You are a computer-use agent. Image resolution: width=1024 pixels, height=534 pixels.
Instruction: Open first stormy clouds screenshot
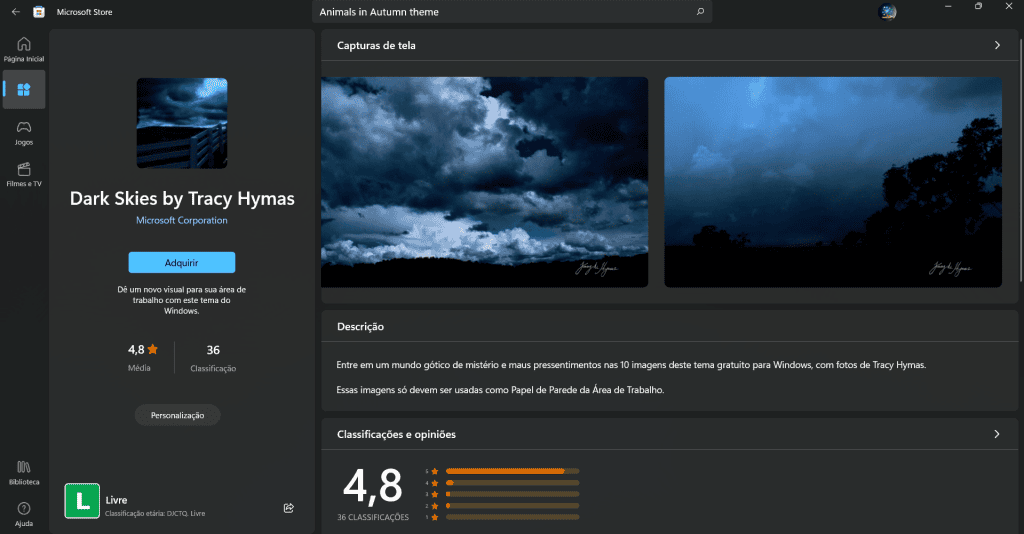(x=485, y=182)
